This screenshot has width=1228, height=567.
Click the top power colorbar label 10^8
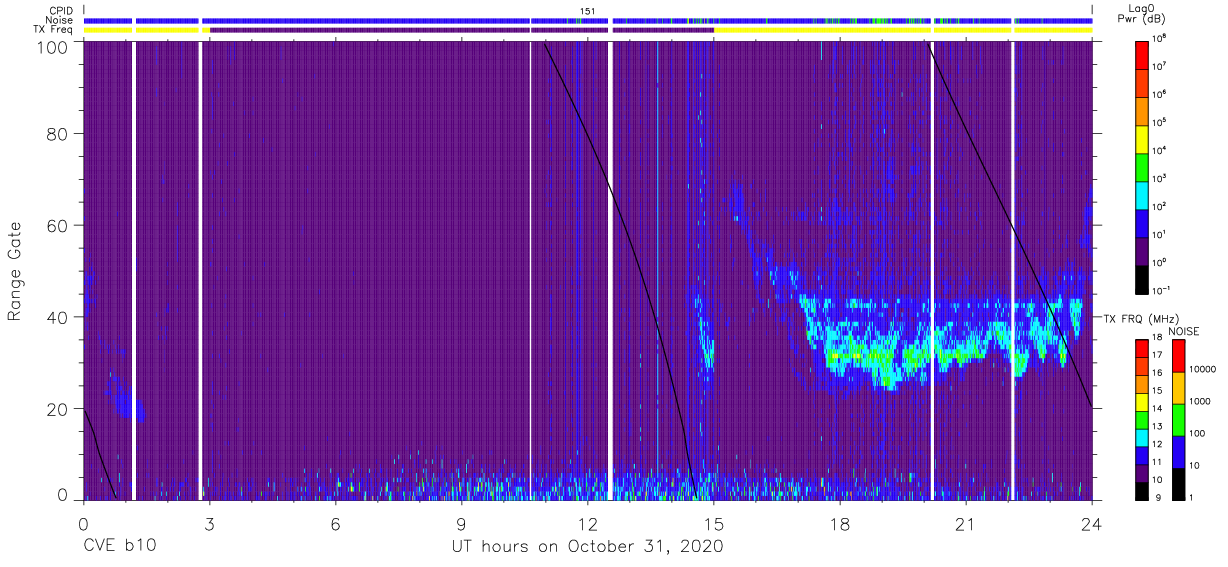[1159, 37]
